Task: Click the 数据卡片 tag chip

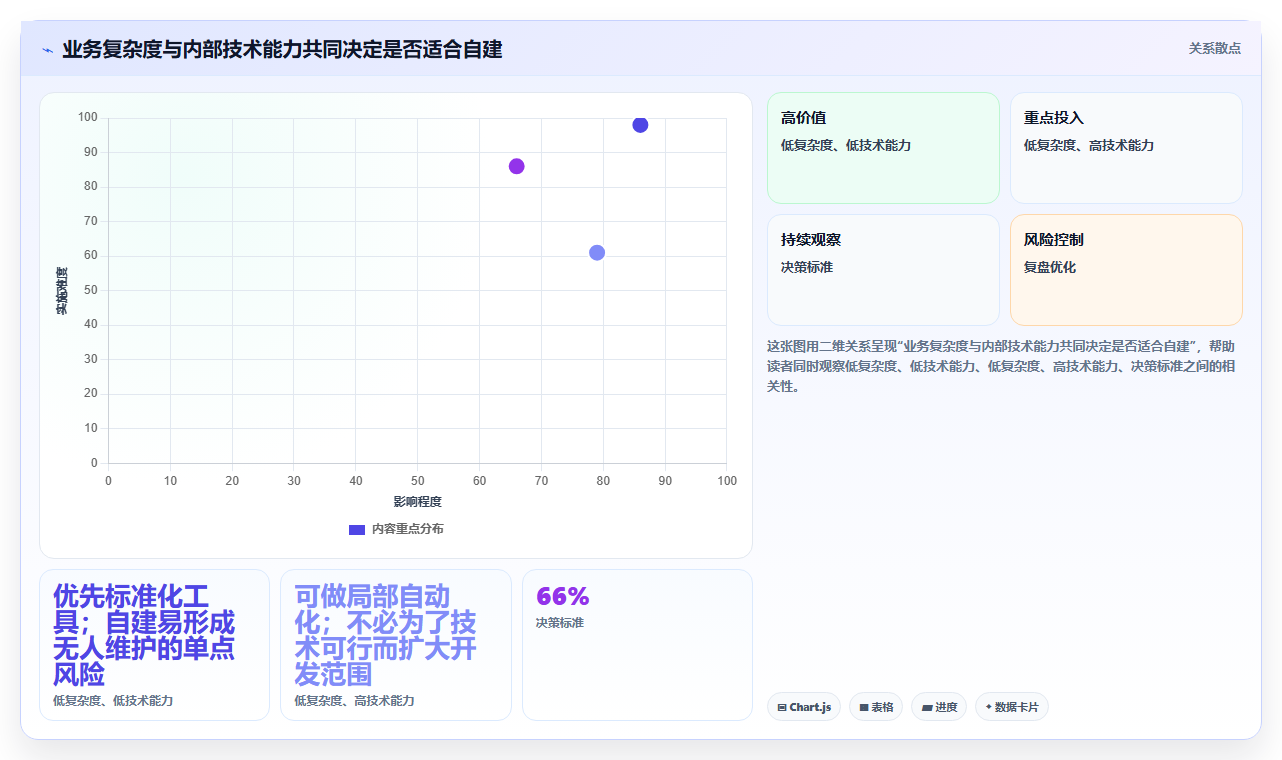Action: (1012, 707)
